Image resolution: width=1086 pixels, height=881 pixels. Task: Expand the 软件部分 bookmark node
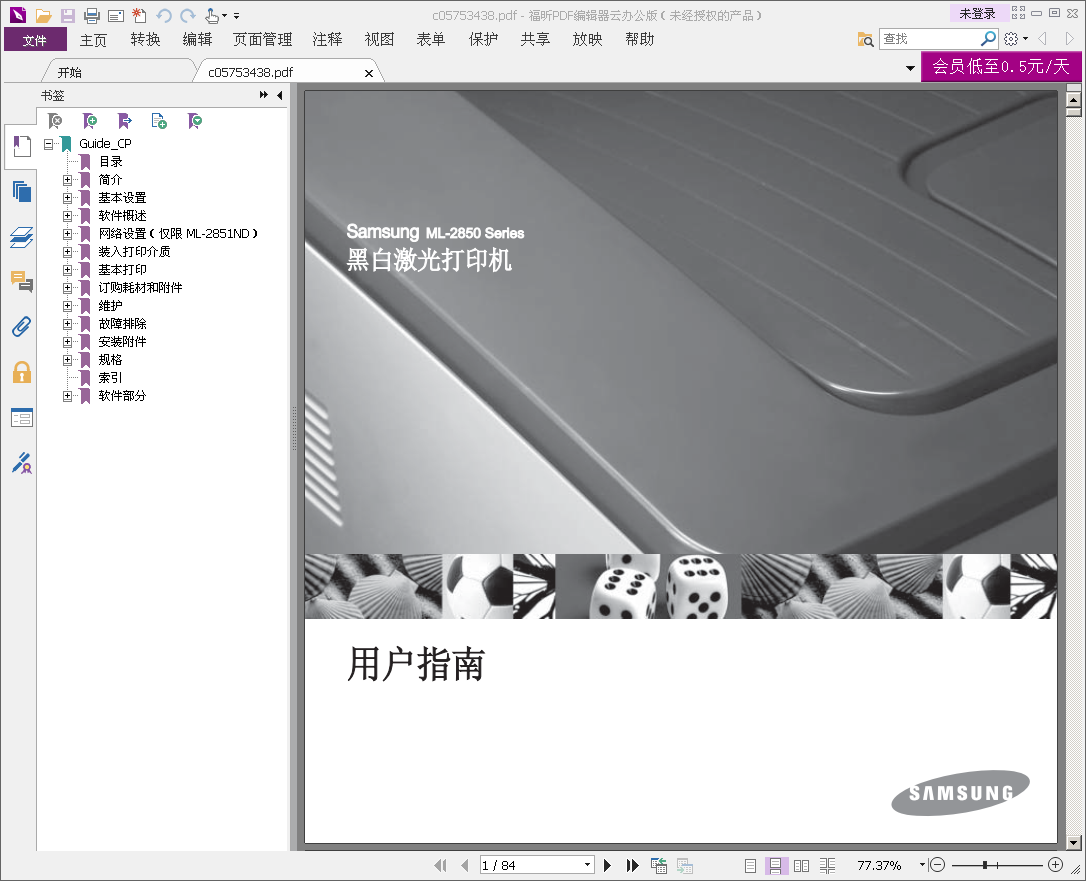click(67, 396)
